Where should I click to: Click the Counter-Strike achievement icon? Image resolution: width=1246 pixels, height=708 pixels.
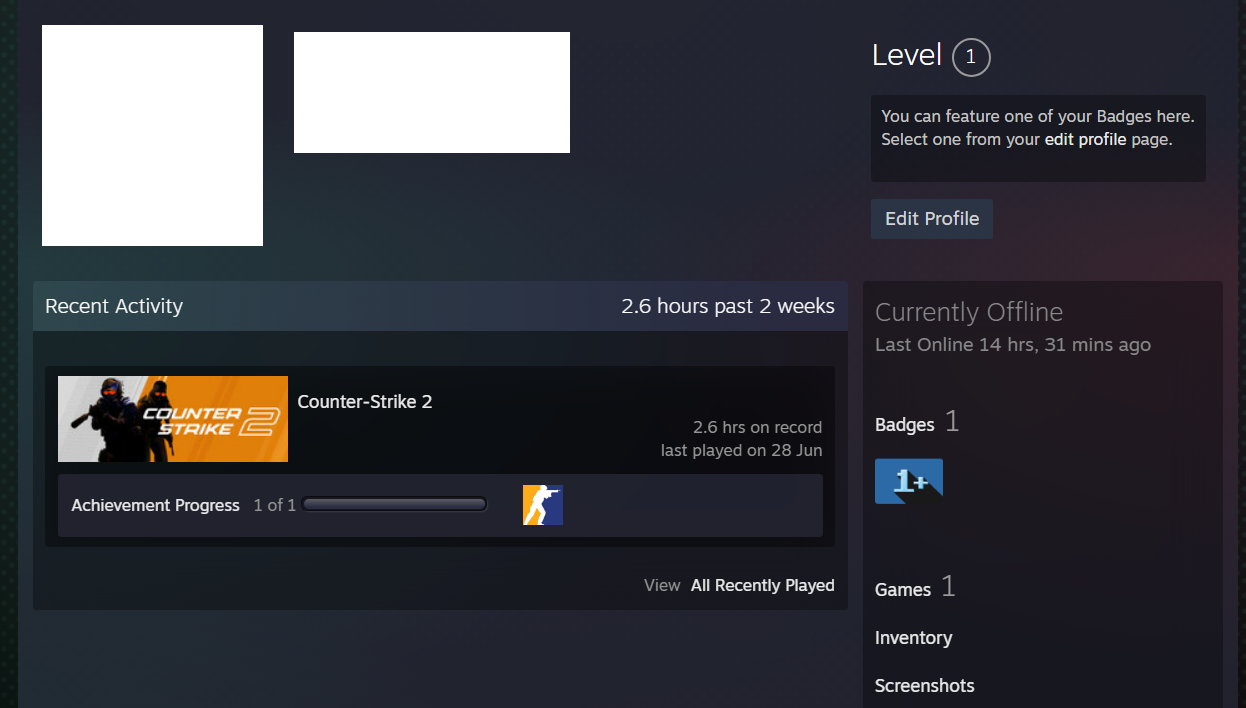point(543,505)
